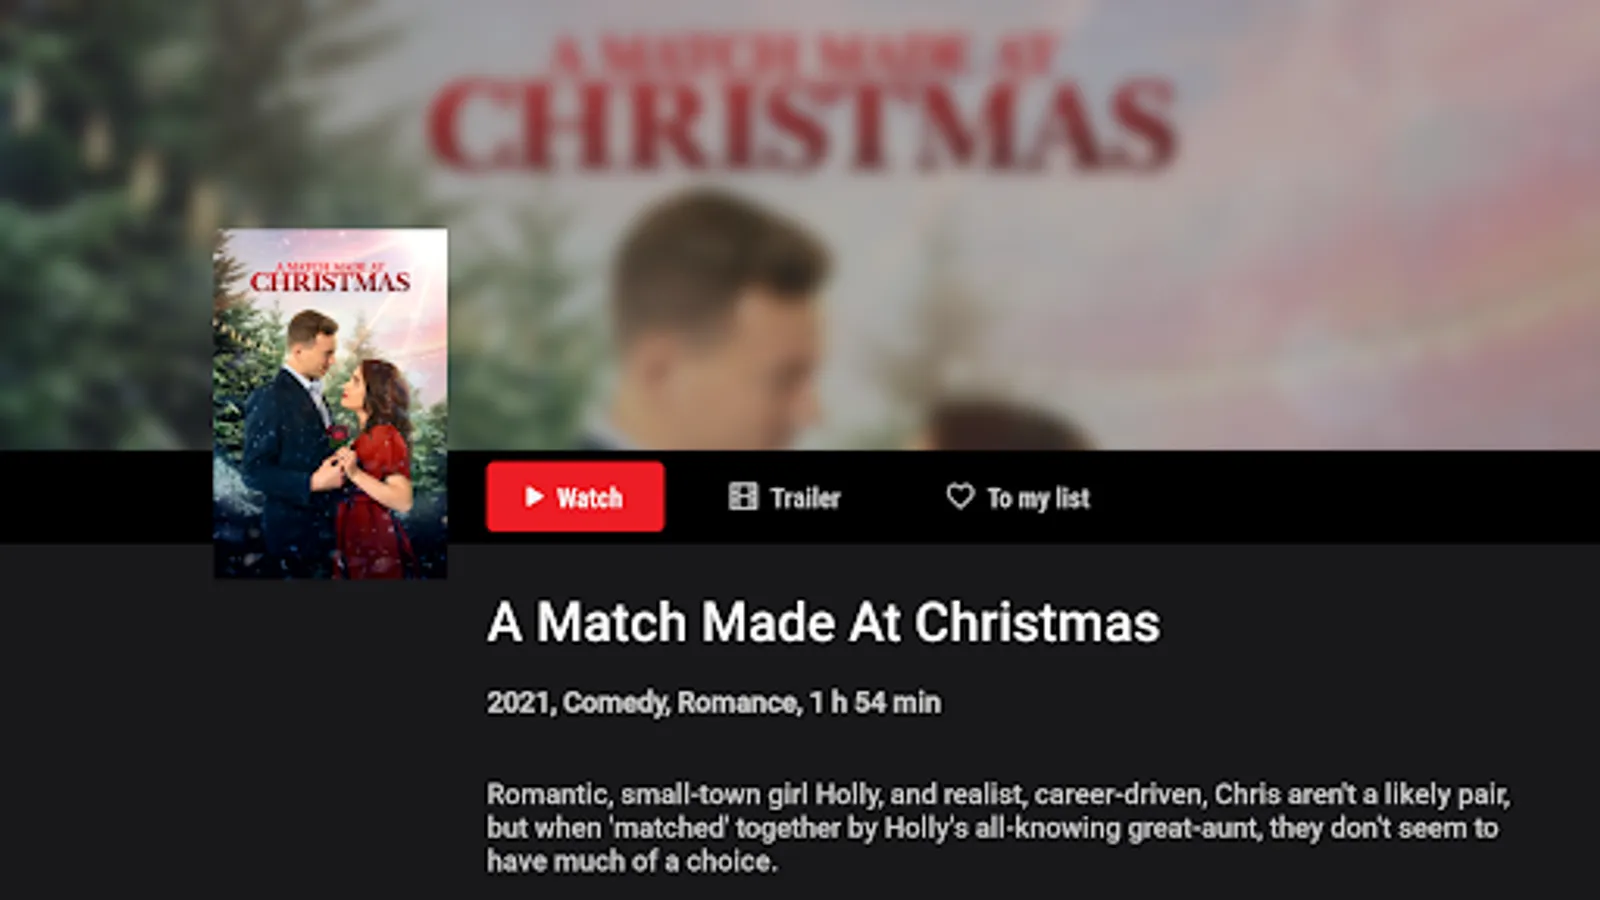The width and height of the screenshot is (1600, 900).
Task: Select the Comedy genre label
Action: (615, 703)
